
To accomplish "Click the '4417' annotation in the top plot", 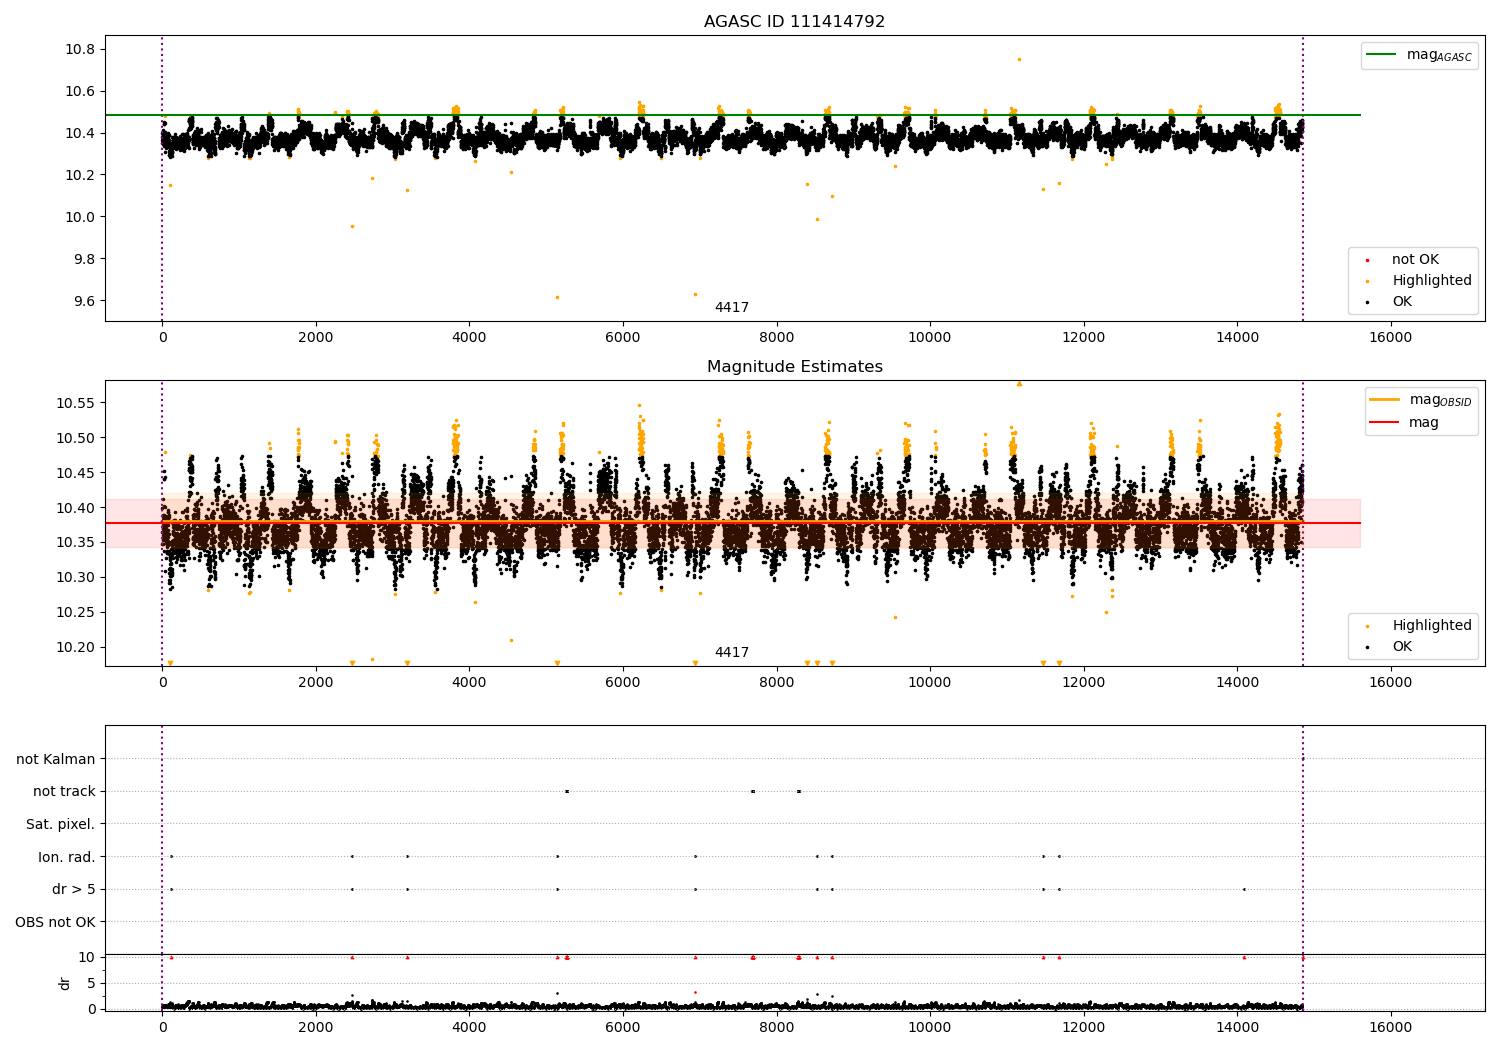I will (731, 308).
